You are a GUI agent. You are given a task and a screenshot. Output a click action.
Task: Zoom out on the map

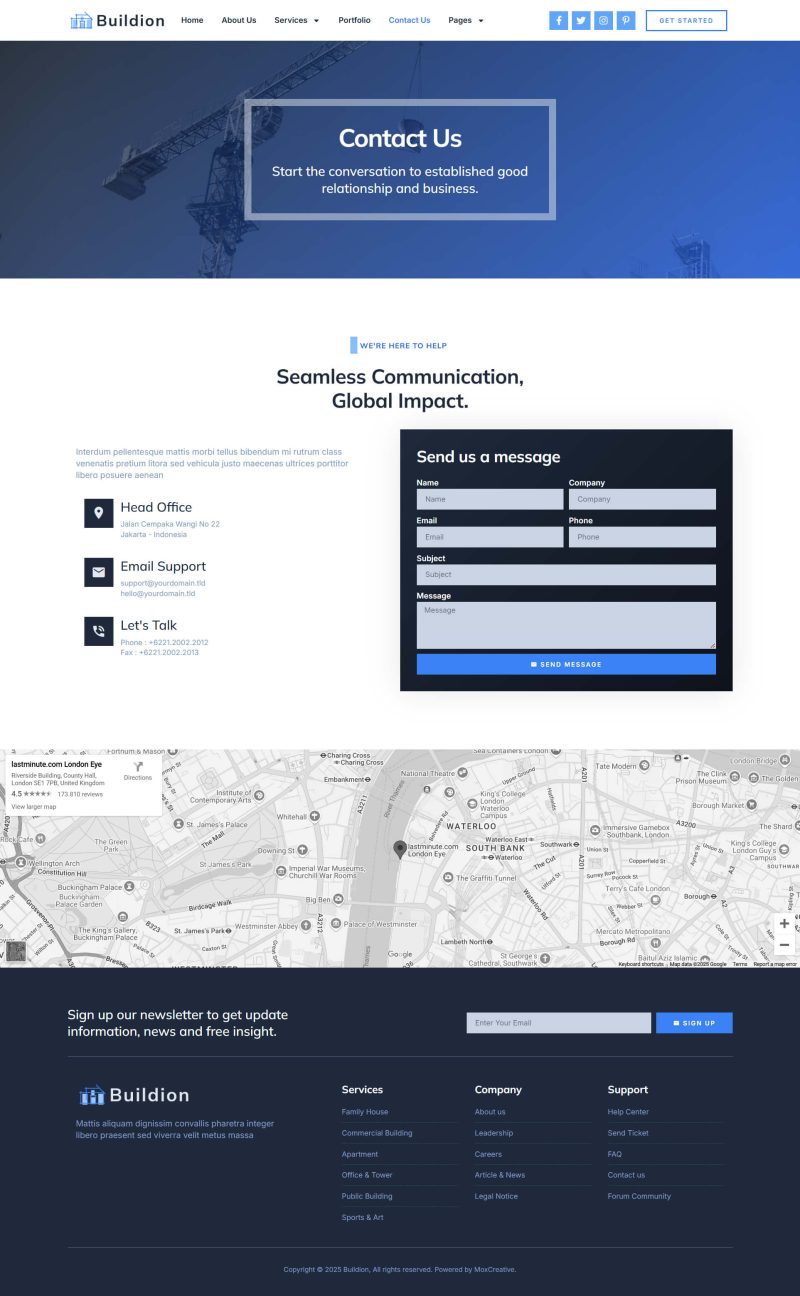[784, 945]
